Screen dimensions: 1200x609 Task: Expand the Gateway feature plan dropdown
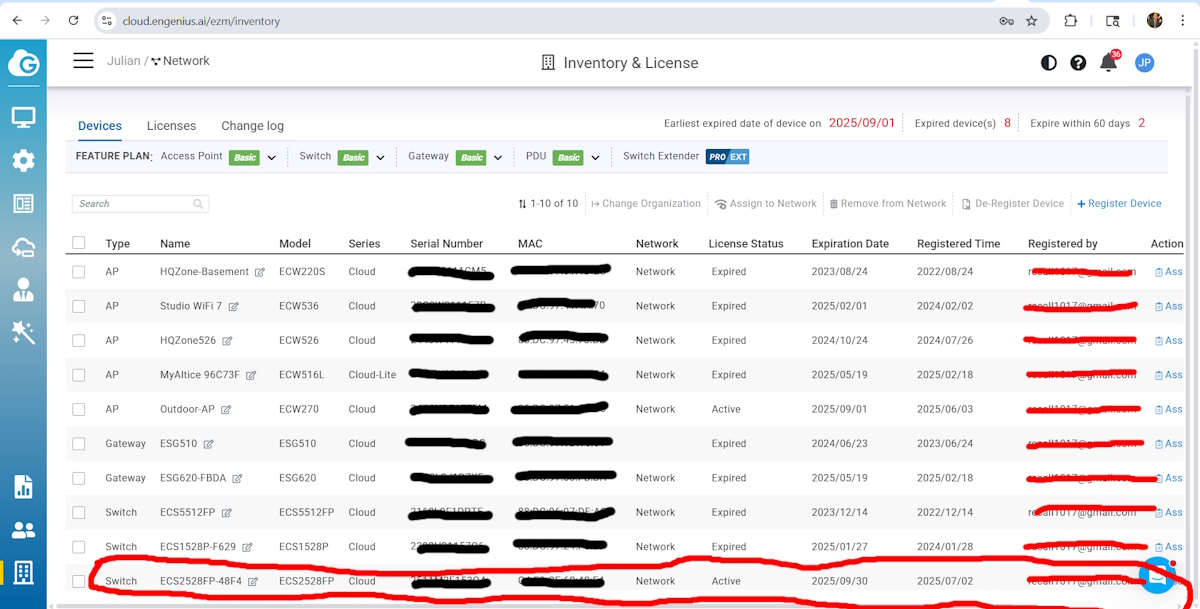[x=498, y=158]
